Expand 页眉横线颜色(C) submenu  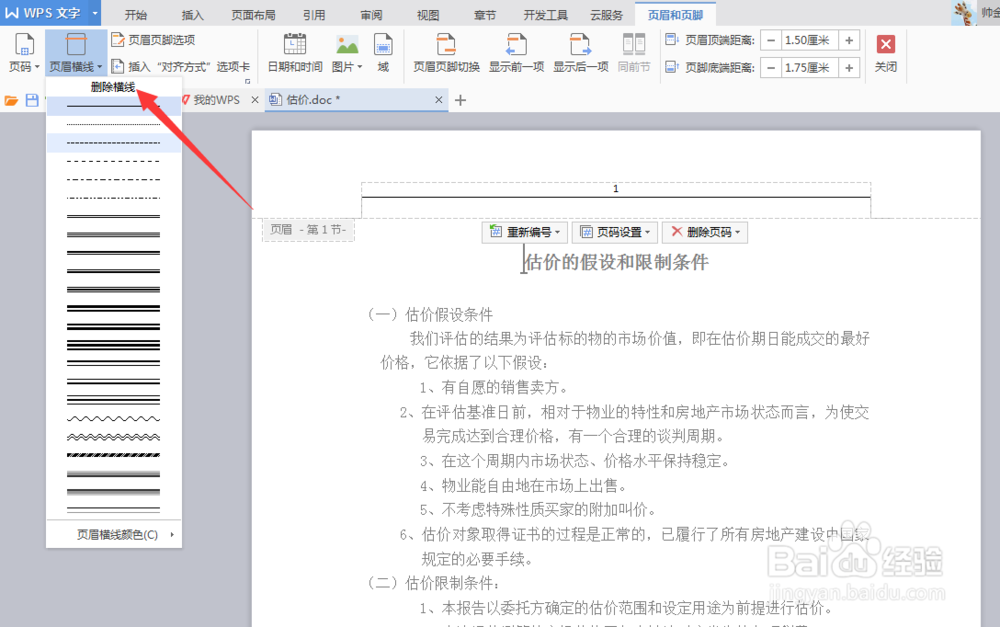click(114, 535)
